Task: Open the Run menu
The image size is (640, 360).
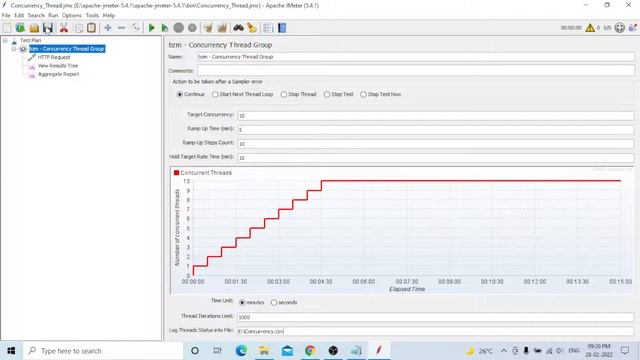Action: pos(53,15)
